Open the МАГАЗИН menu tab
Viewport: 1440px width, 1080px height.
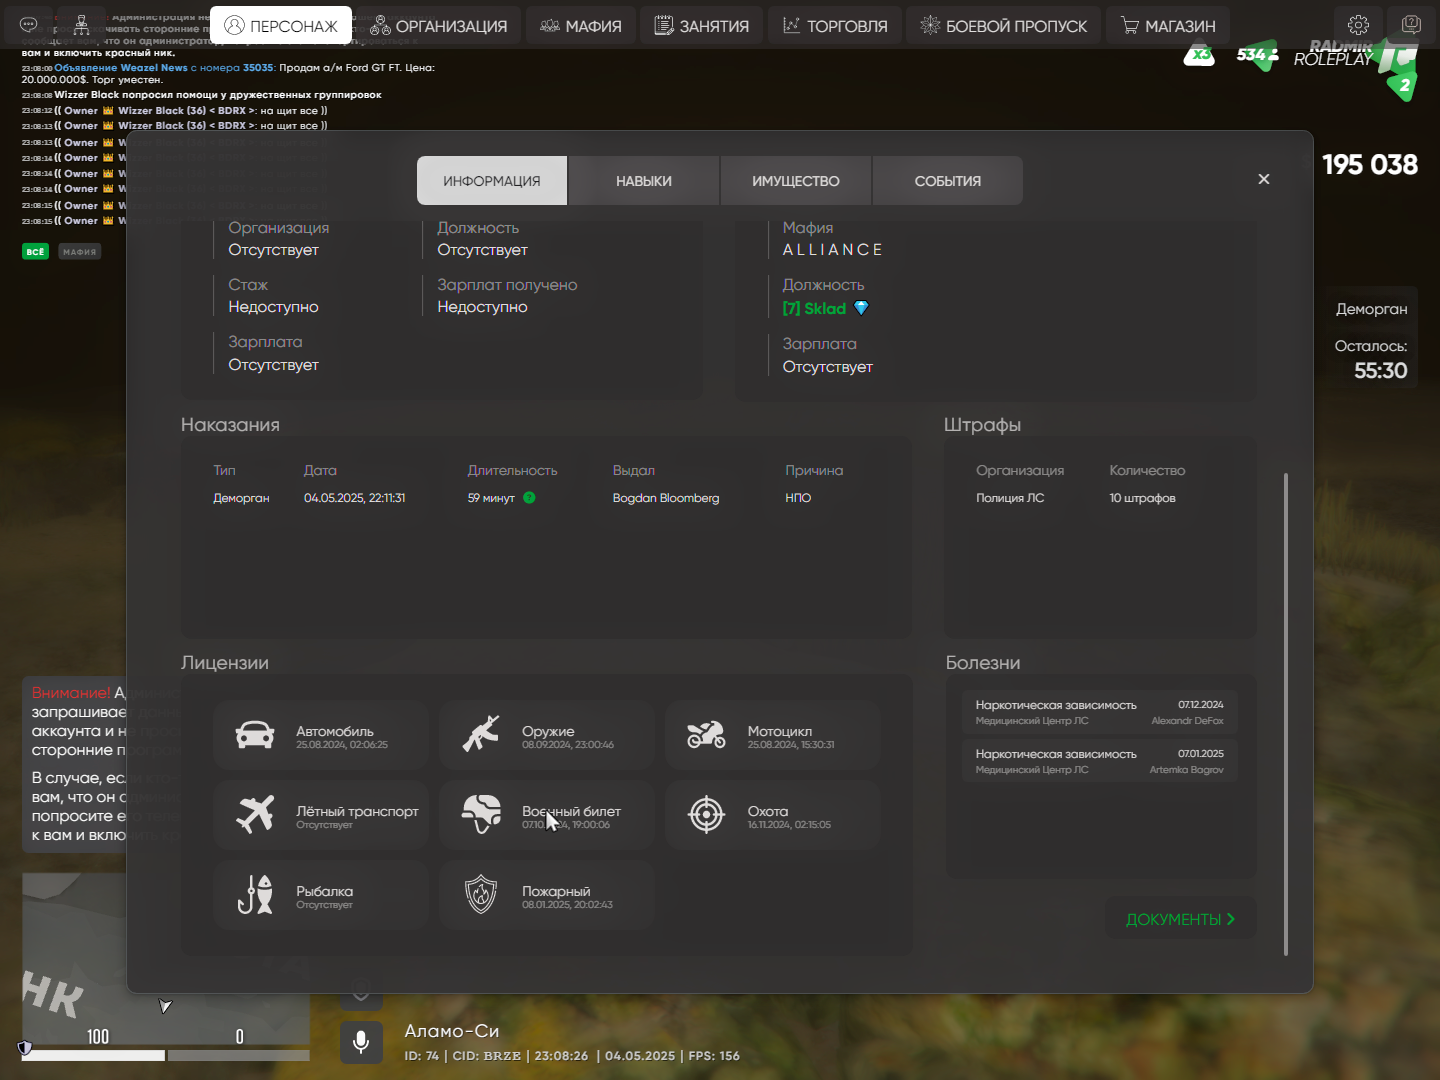click(1168, 26)
